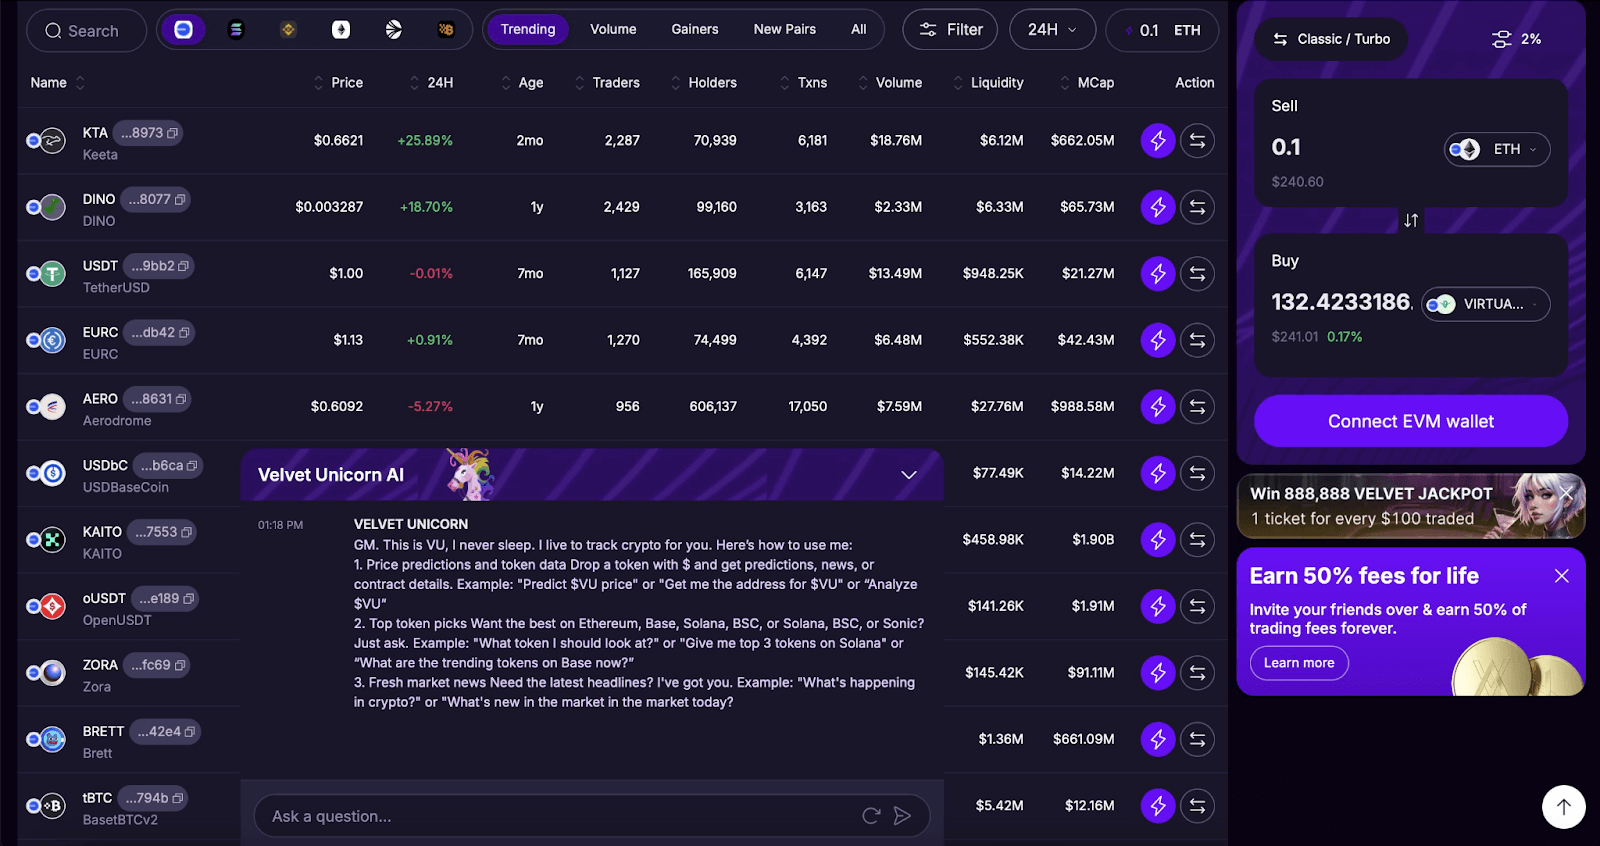Viewport: 1600px width, 846px height.
Task: Collapse the Velvet Unicorn AI panel
Action: tap(909, 475)
